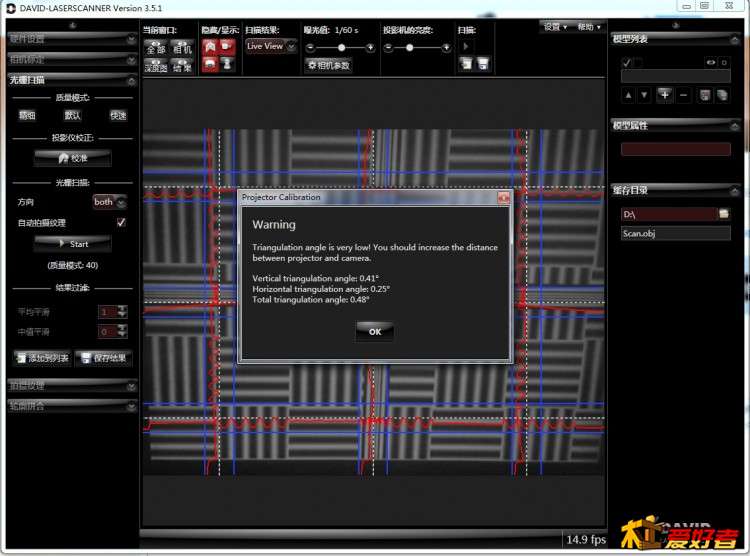Select 默认 default quality mode

[x=72, y=115]
